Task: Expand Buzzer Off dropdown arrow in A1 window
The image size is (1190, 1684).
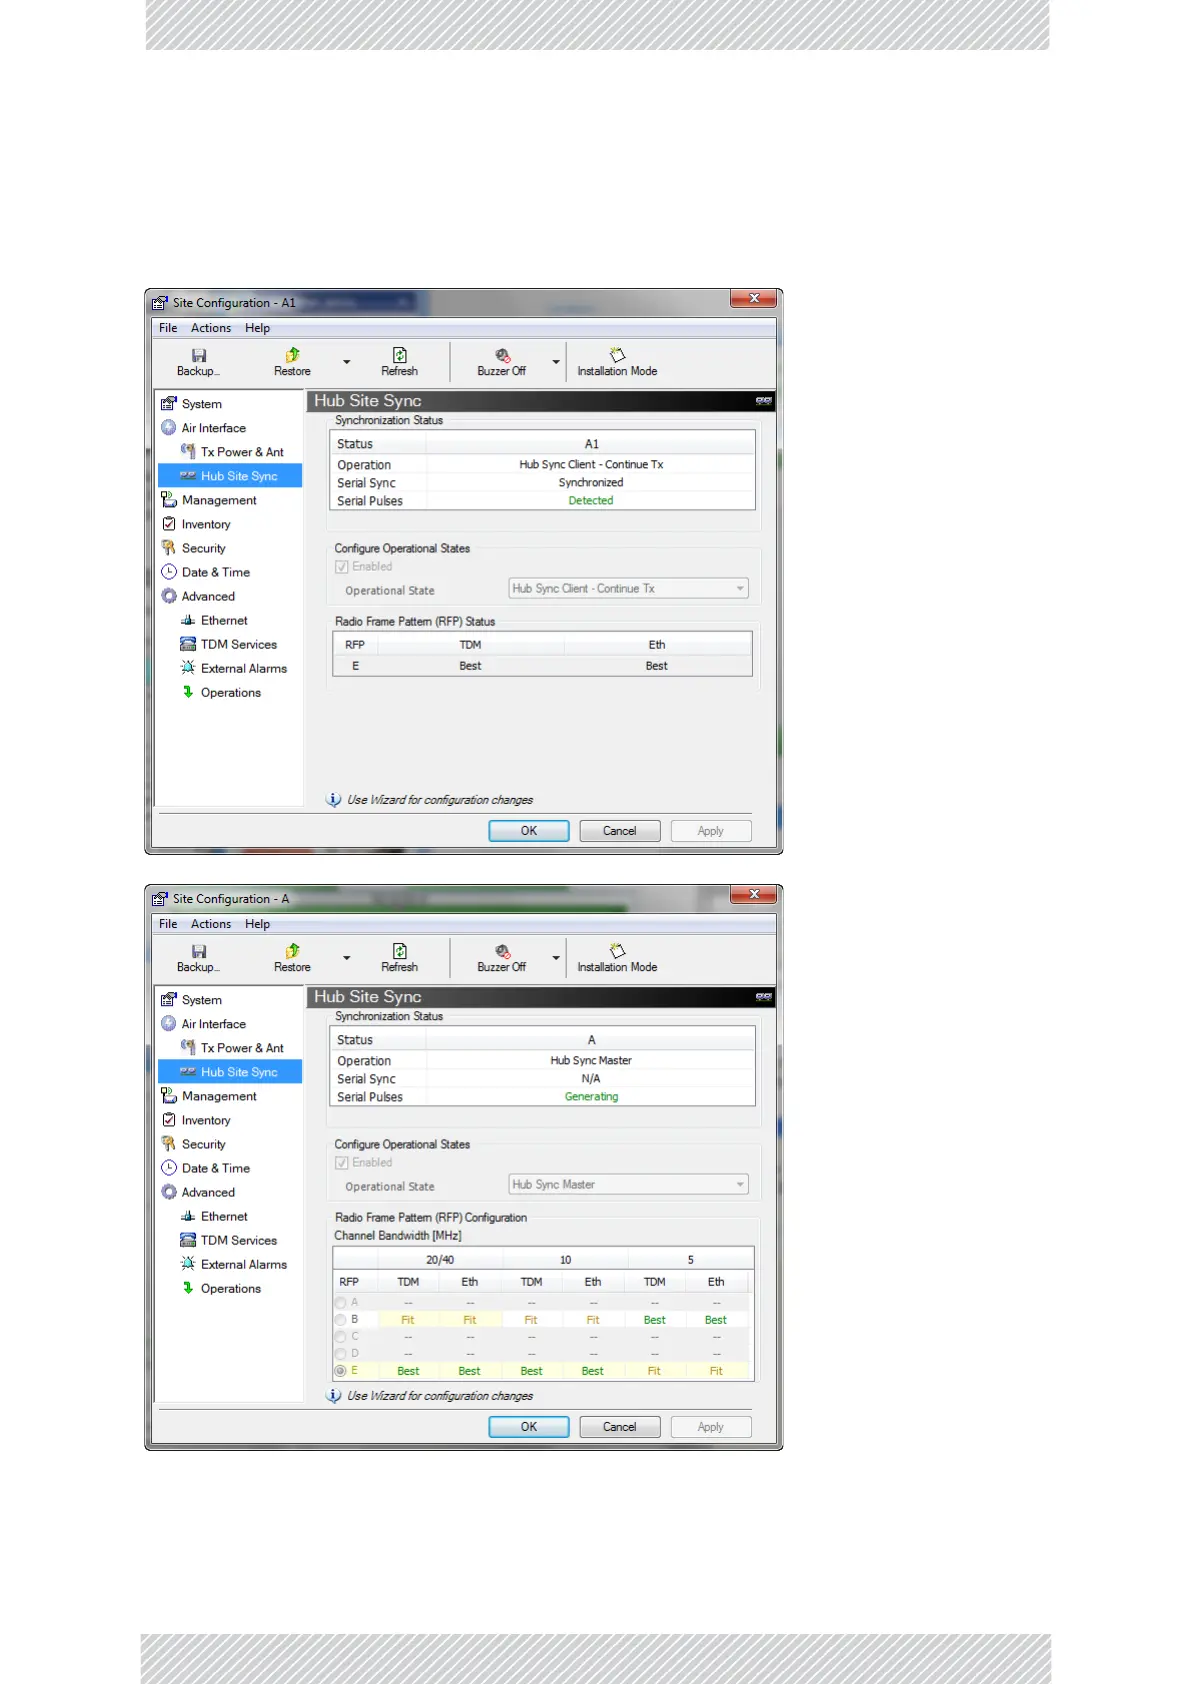Action: [556, 362]
